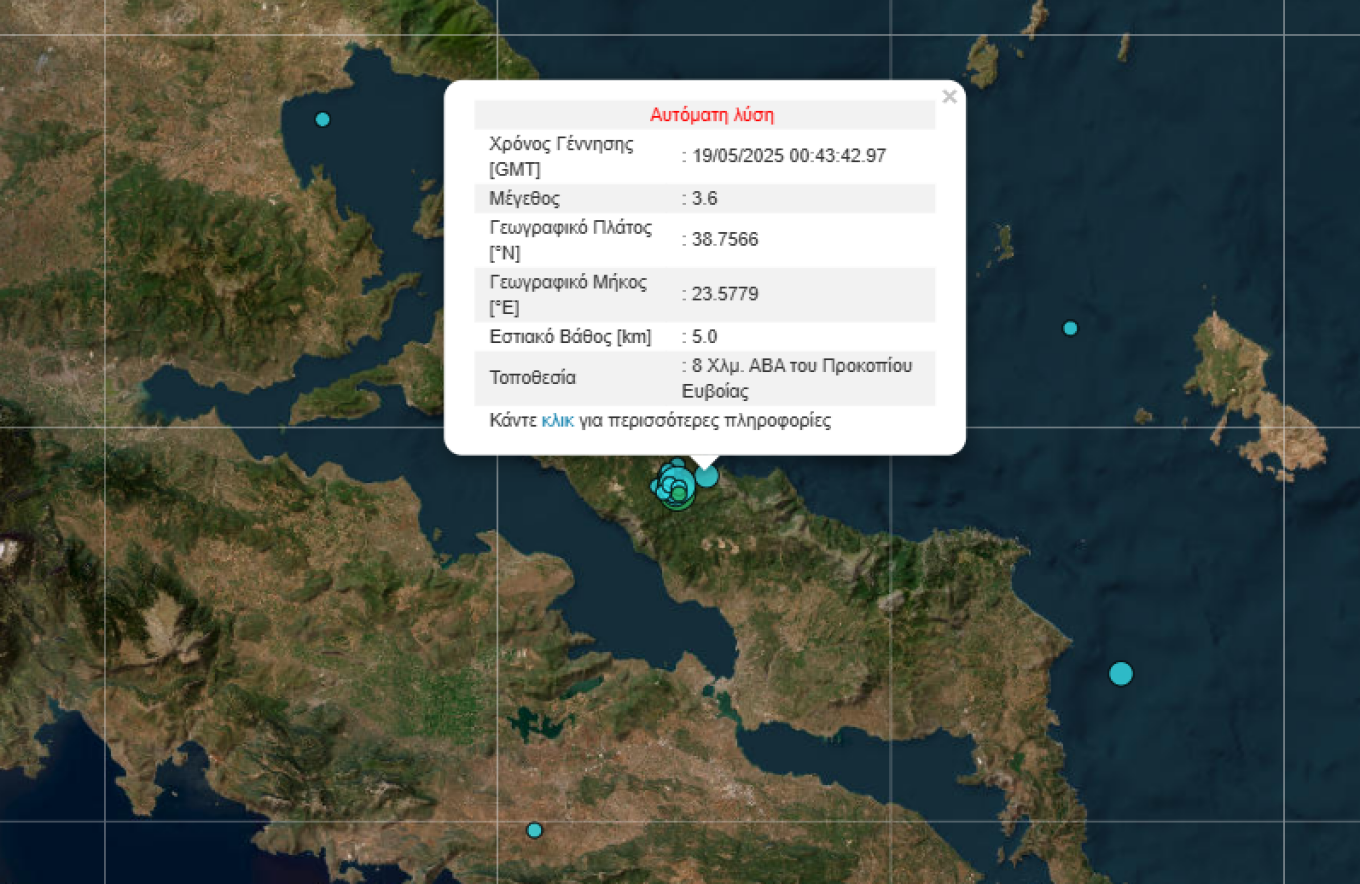Click the large cyan marker under the popup pointer
Image resolution: width=1360 pixels, height=884 pixels.
(706, 476)
